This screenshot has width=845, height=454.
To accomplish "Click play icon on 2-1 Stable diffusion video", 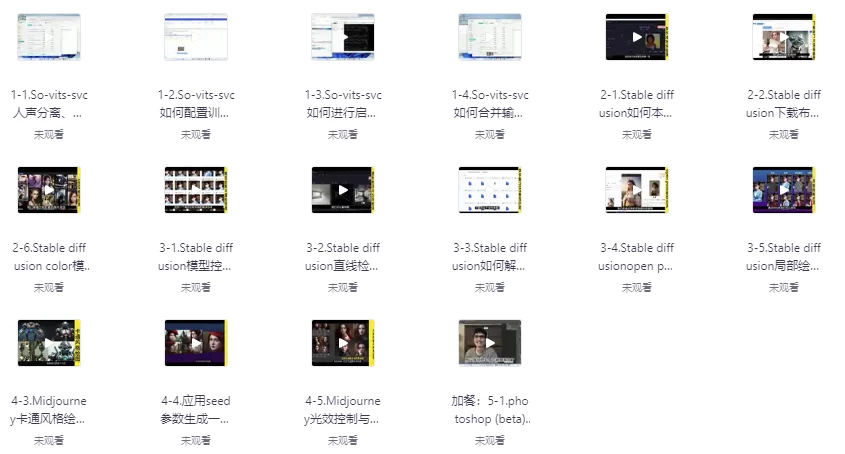I will [x=637, y=37].
